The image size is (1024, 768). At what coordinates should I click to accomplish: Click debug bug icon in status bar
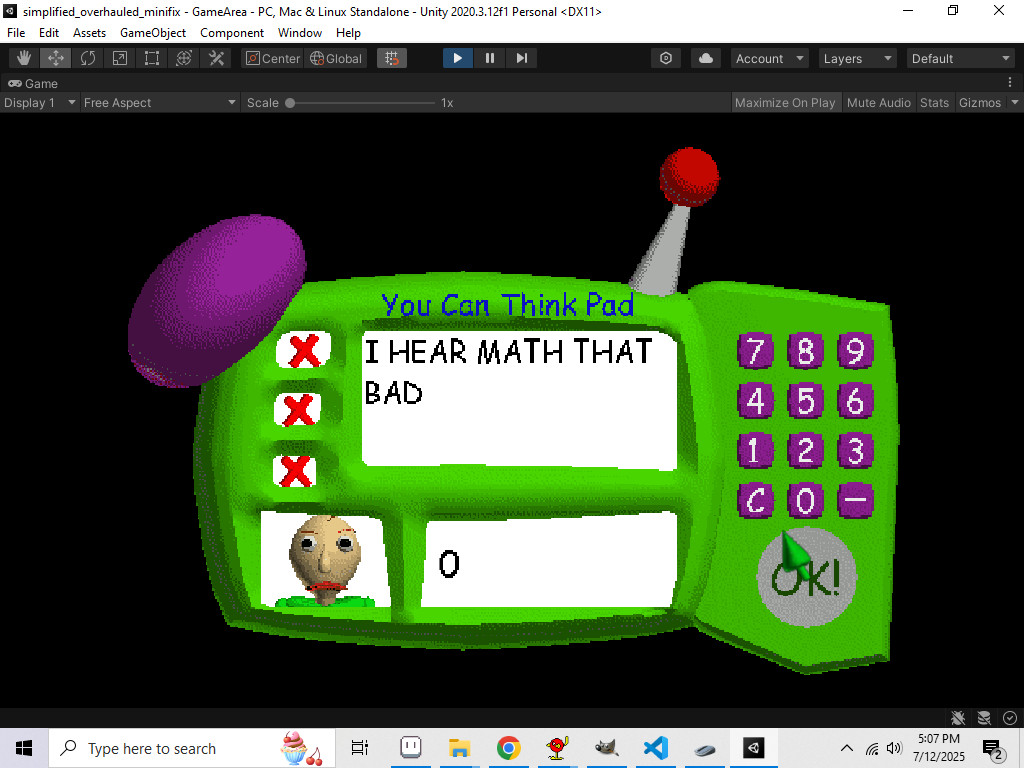(958, 718)
